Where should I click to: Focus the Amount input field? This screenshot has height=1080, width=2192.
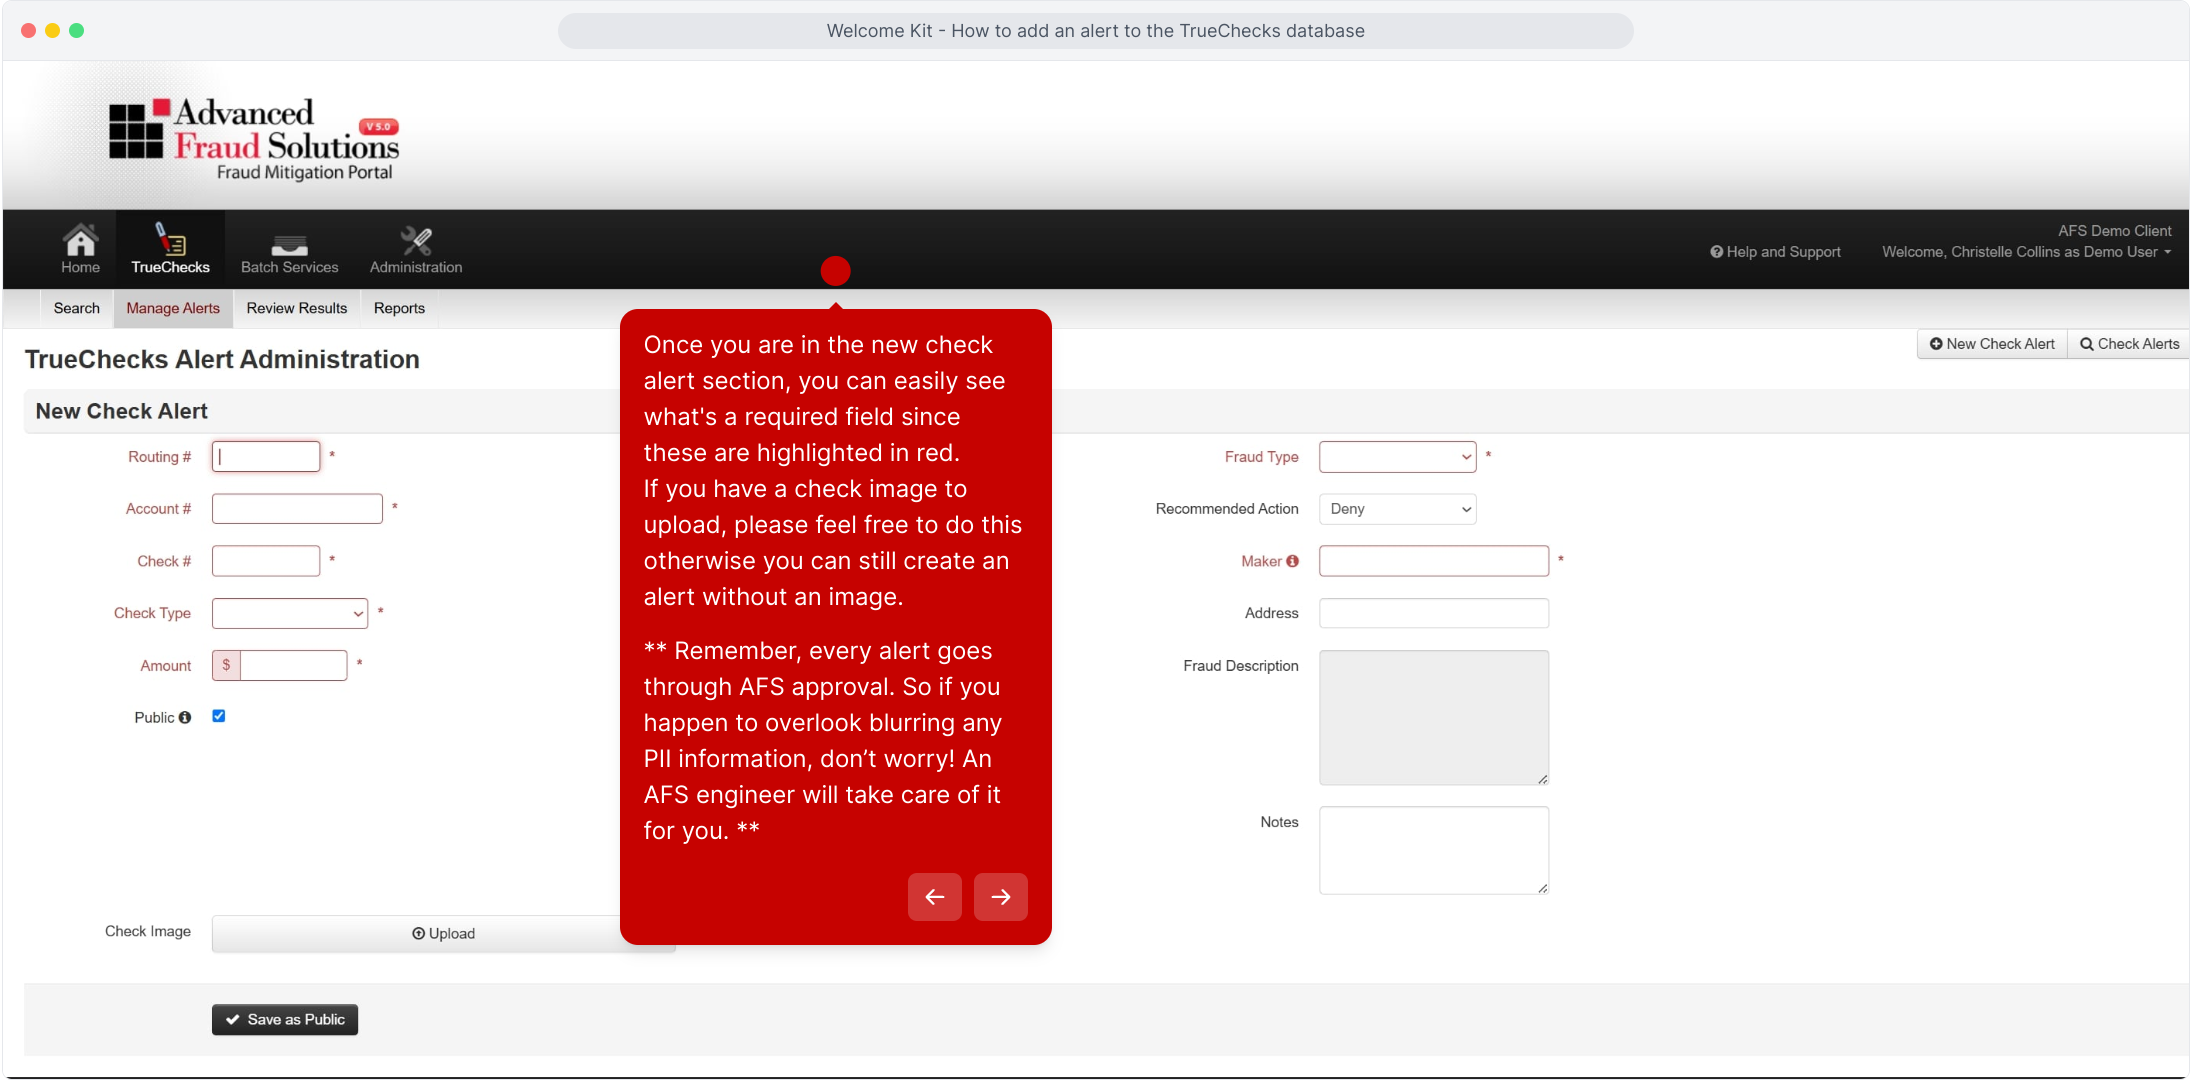293,665
